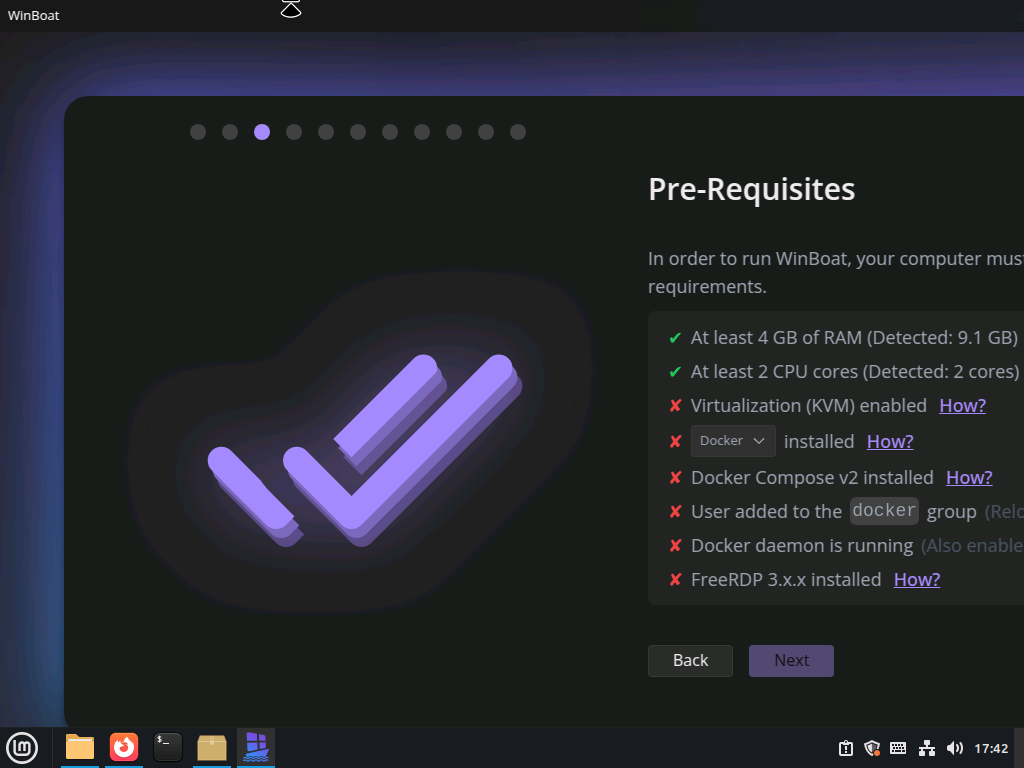The width and height of the screenshot is (1024, 768).
Task: Click the security shield tray icon
Action: pos(872,748)
